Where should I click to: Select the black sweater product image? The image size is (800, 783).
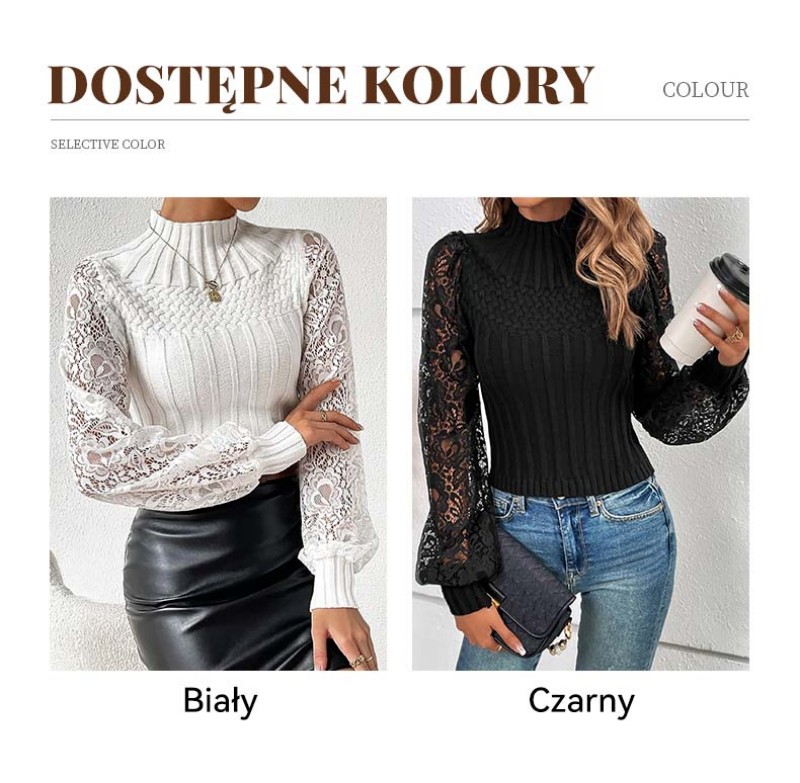click(x=581, y=434)
